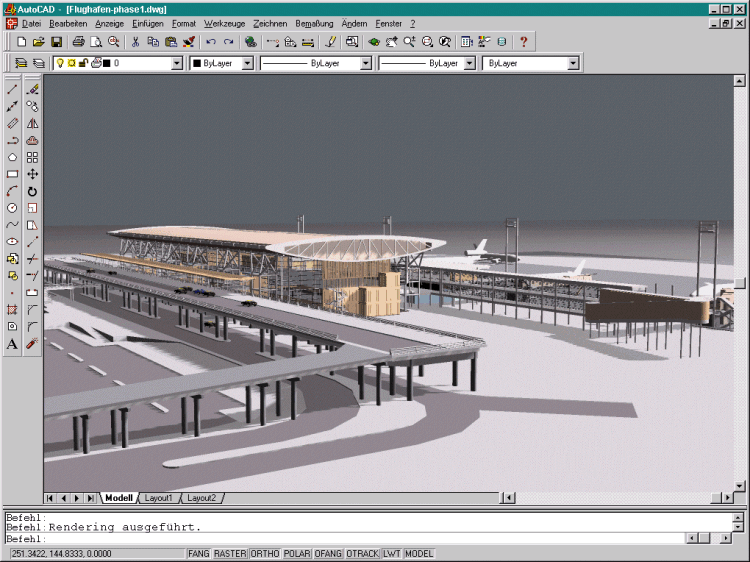Select the Rectangle tool
The height and width of the screenshot is (562, 750).
(x=12, y=174)
